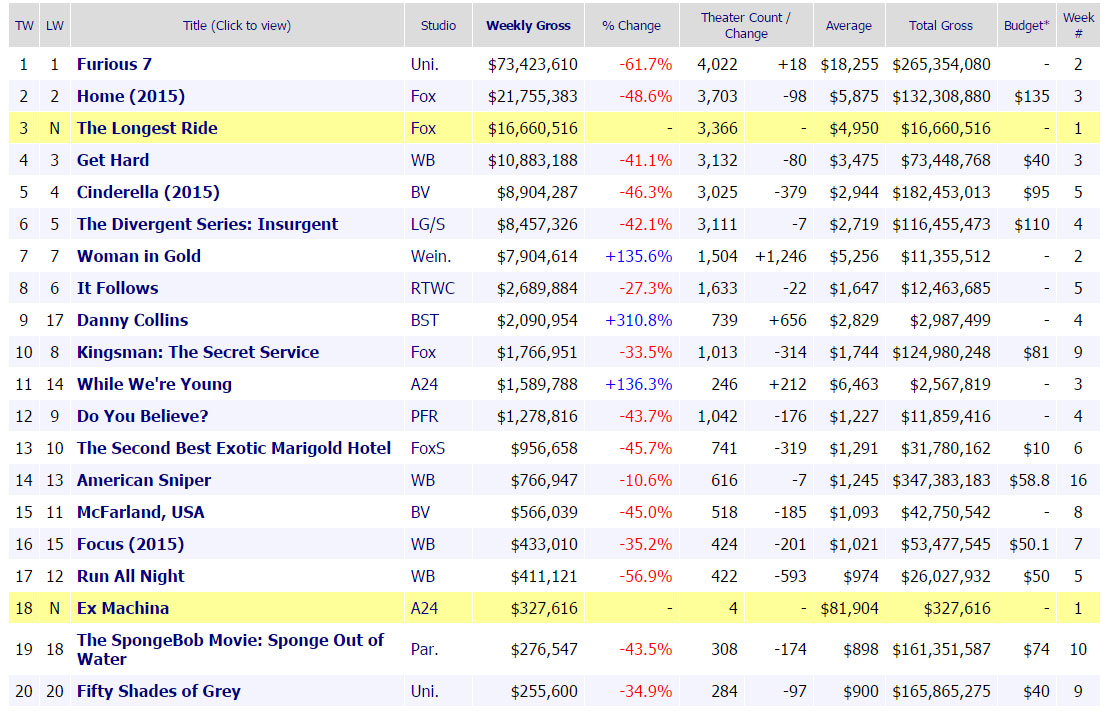Select the 4,022 theater count value

click(x=717, y=64)
